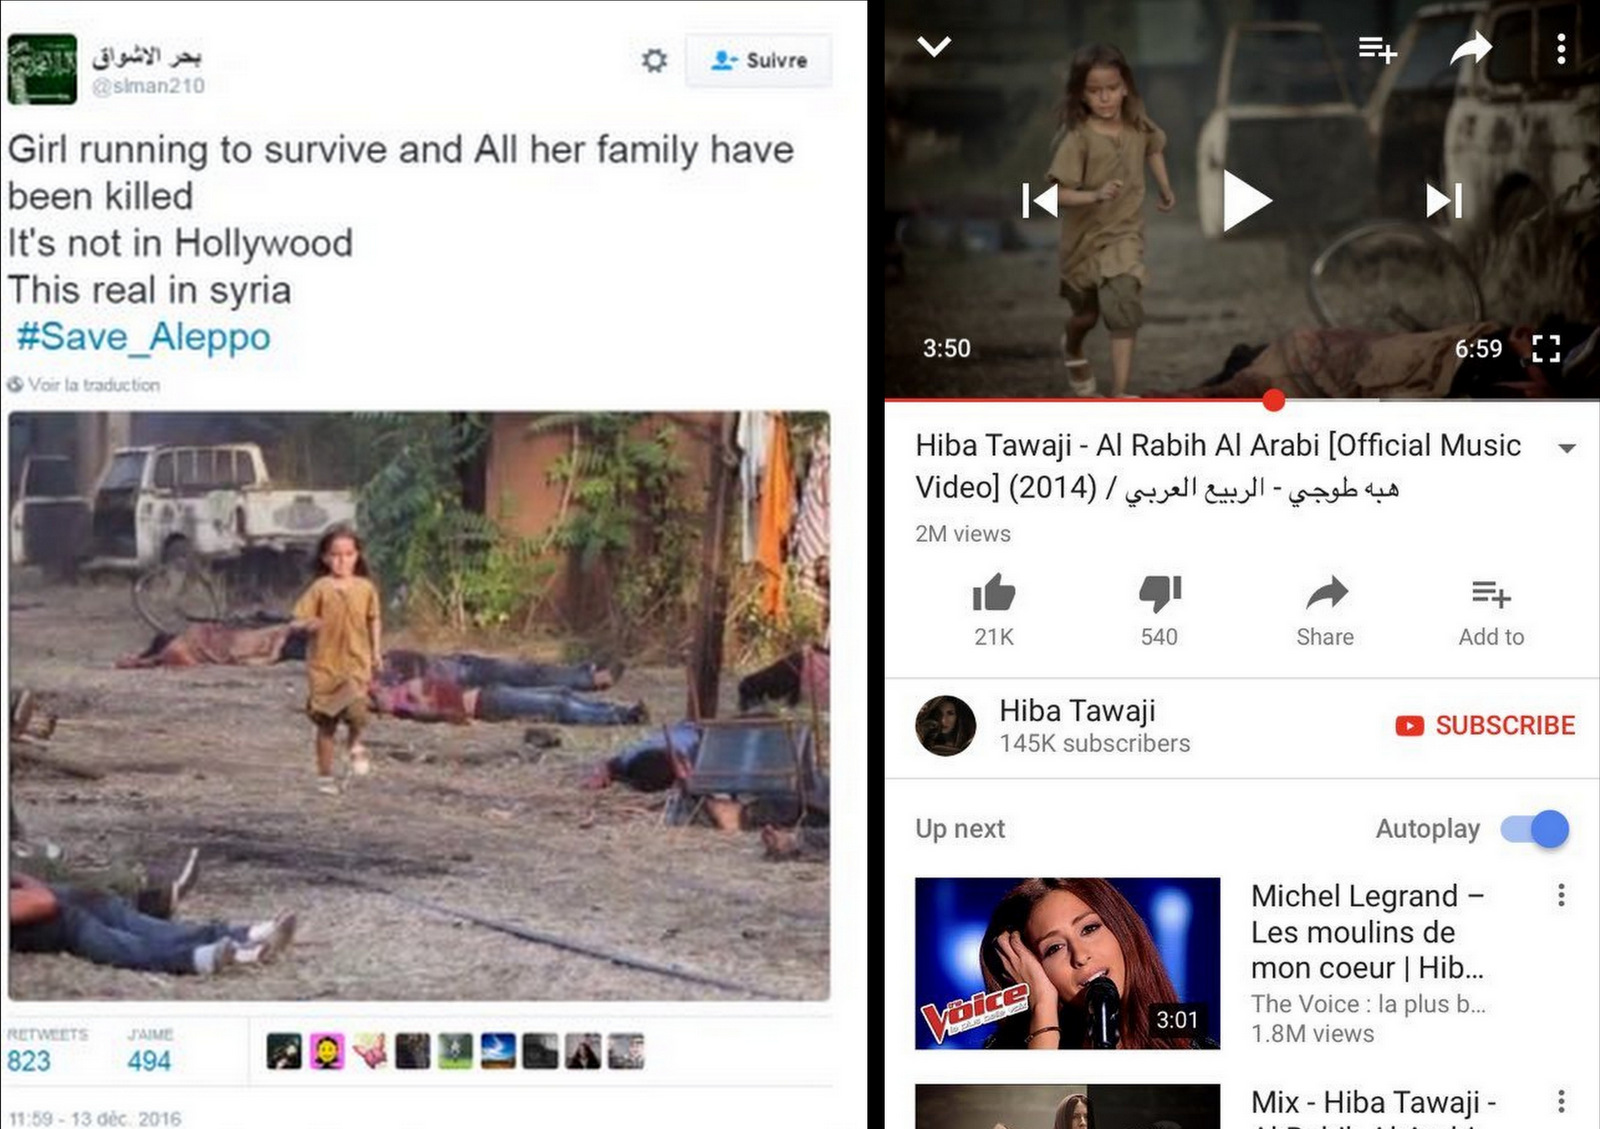Viewport: 1600px width, 1129px height.
Task: Enter fullscreen mode
Action: (x=1546, y=348)
